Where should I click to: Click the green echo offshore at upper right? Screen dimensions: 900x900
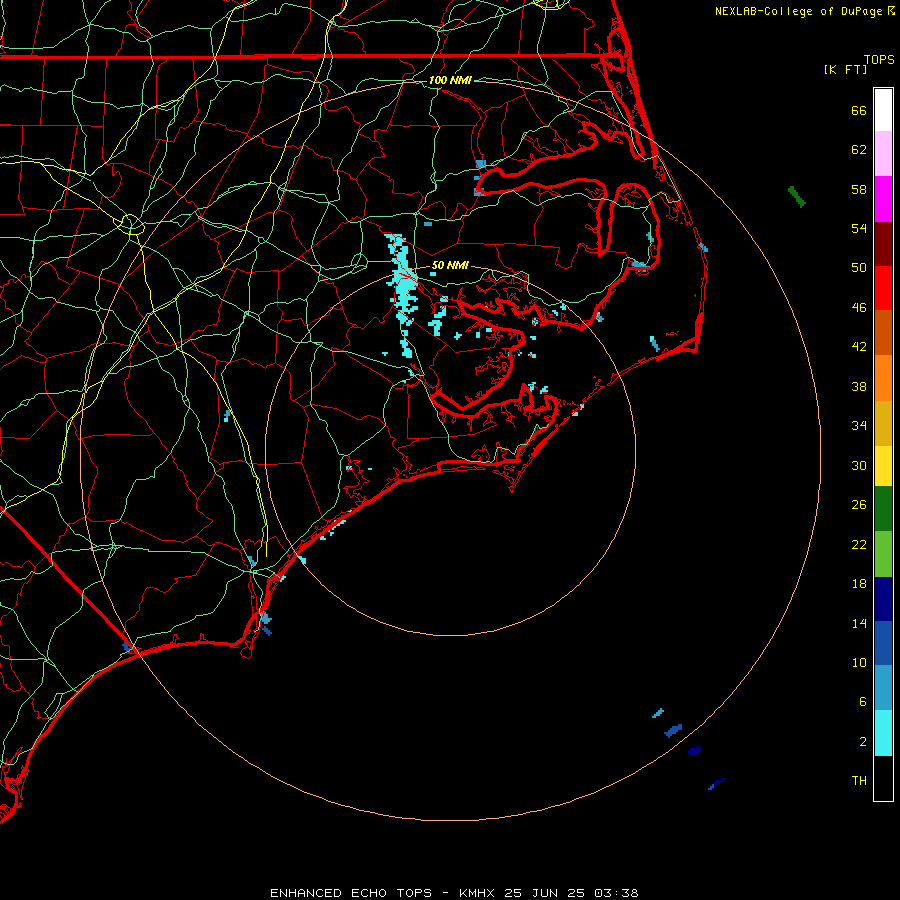(797, 196)
